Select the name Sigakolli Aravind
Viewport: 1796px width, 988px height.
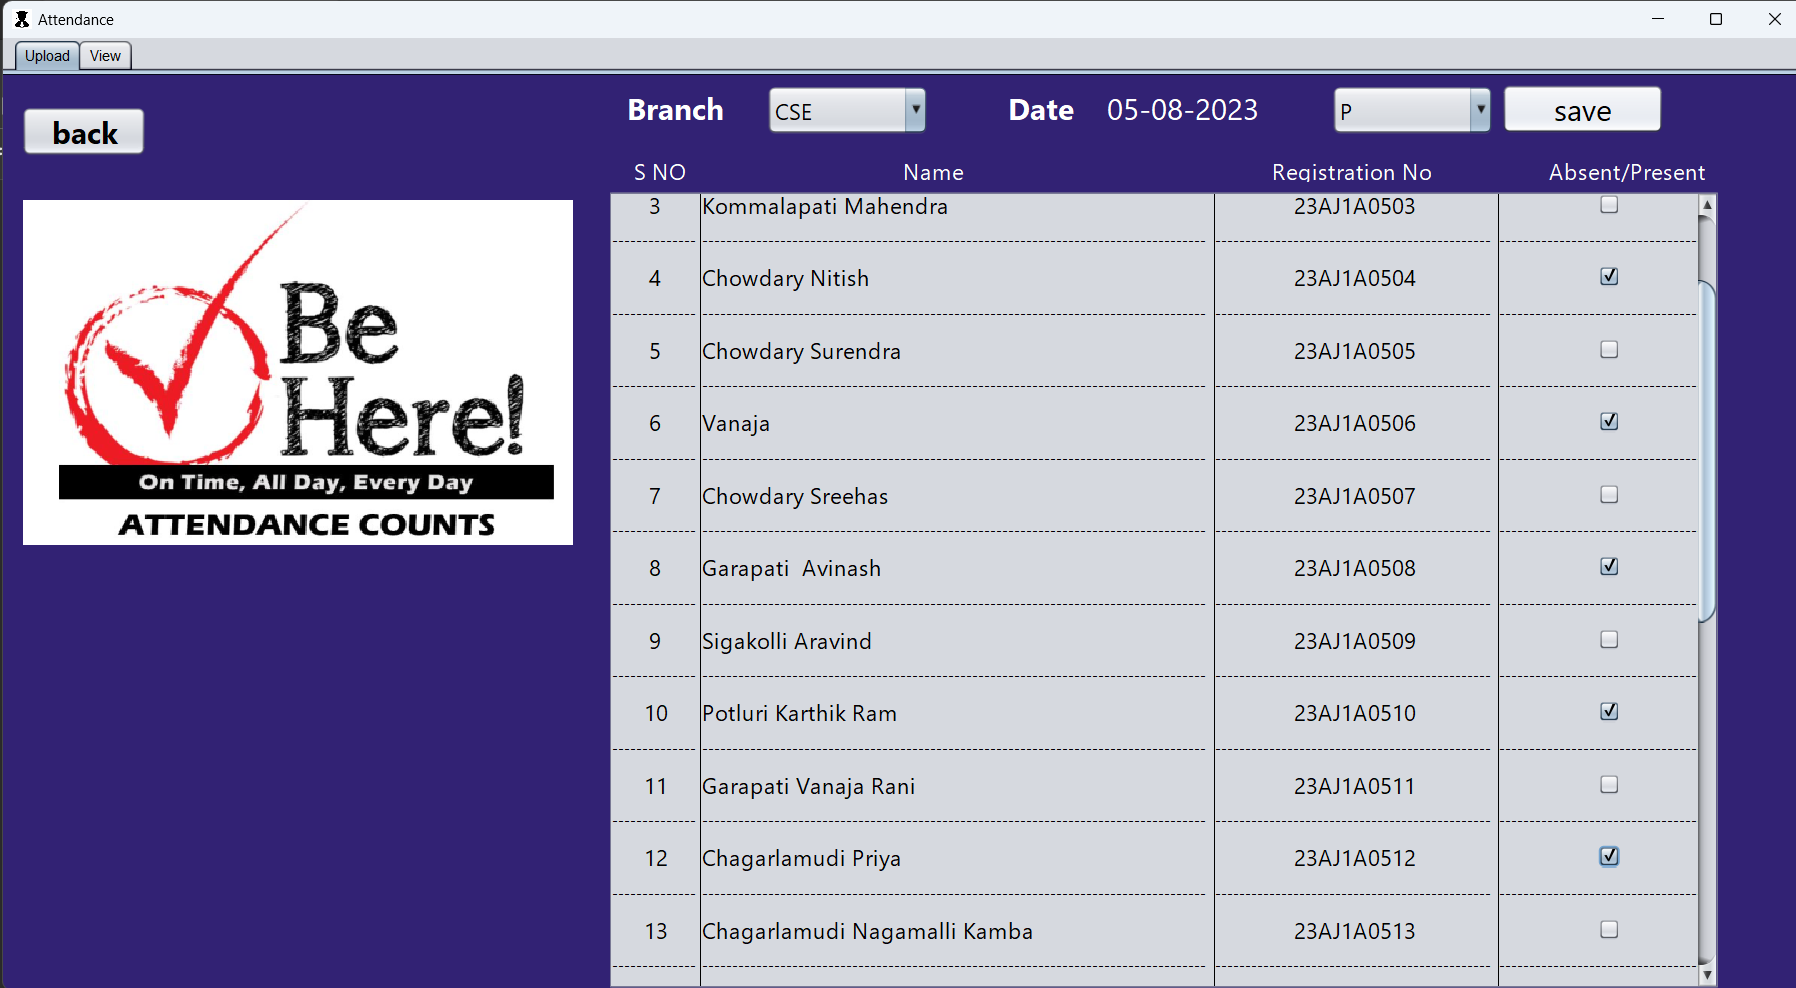tap(786, 642)
